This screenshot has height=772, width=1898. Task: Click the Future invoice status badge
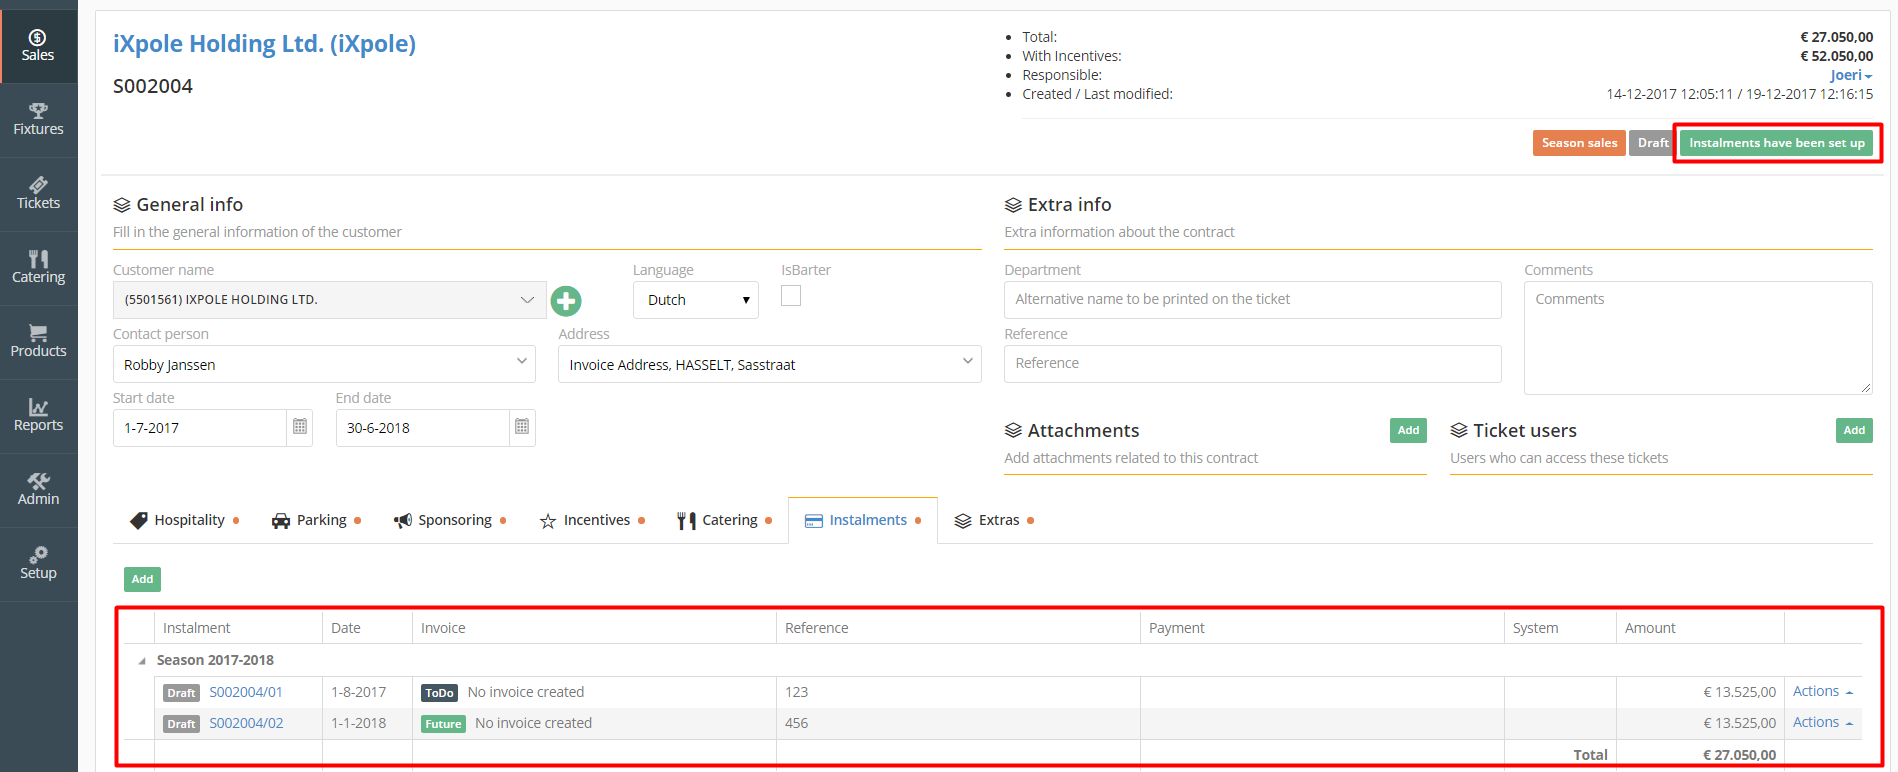click(x=443, y=724)
